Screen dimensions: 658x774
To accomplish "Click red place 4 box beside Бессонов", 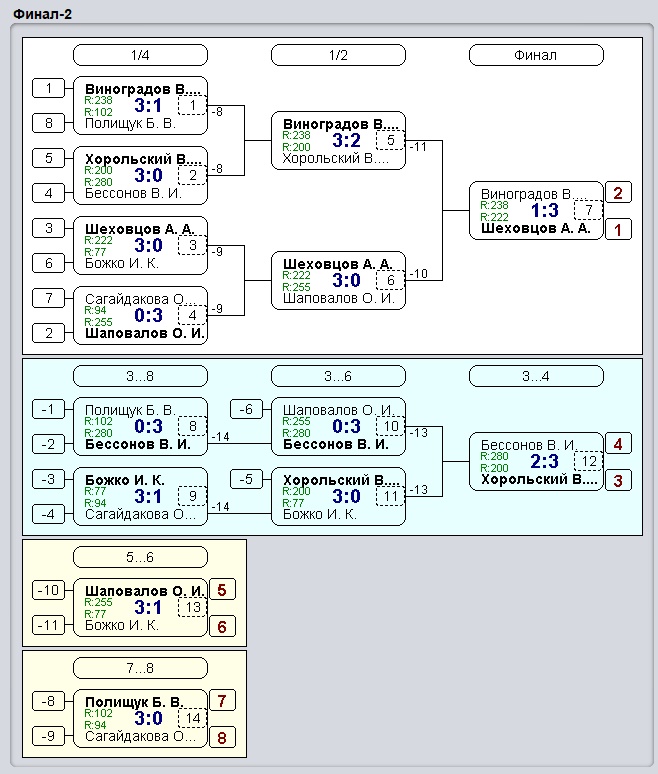I will coord(618,444).
